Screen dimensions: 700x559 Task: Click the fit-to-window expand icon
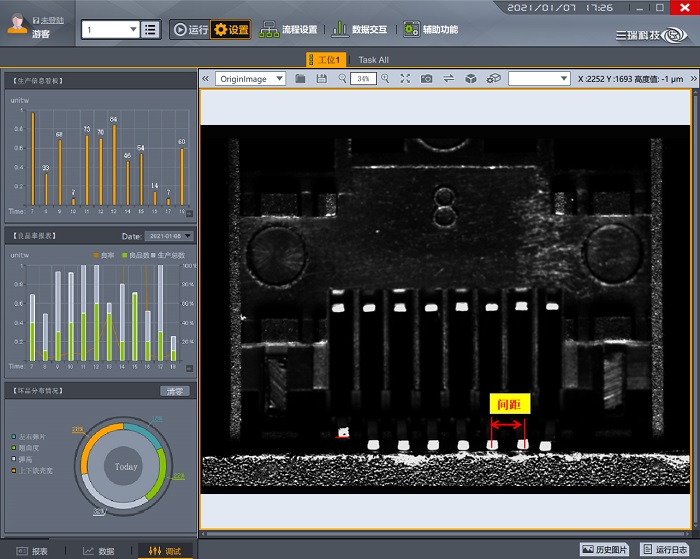click(405, 78)
